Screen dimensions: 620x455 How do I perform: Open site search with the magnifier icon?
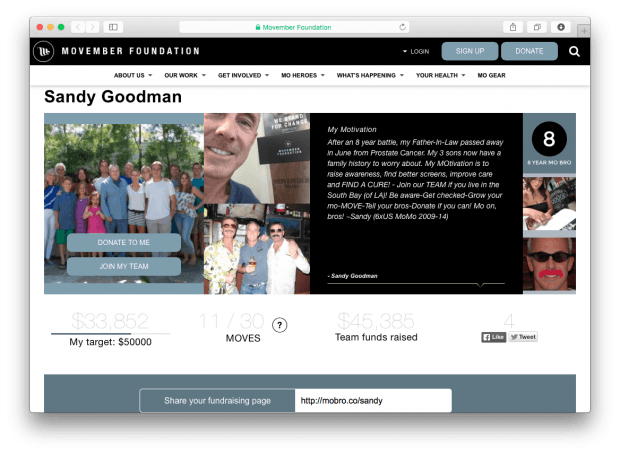[574, 52]
